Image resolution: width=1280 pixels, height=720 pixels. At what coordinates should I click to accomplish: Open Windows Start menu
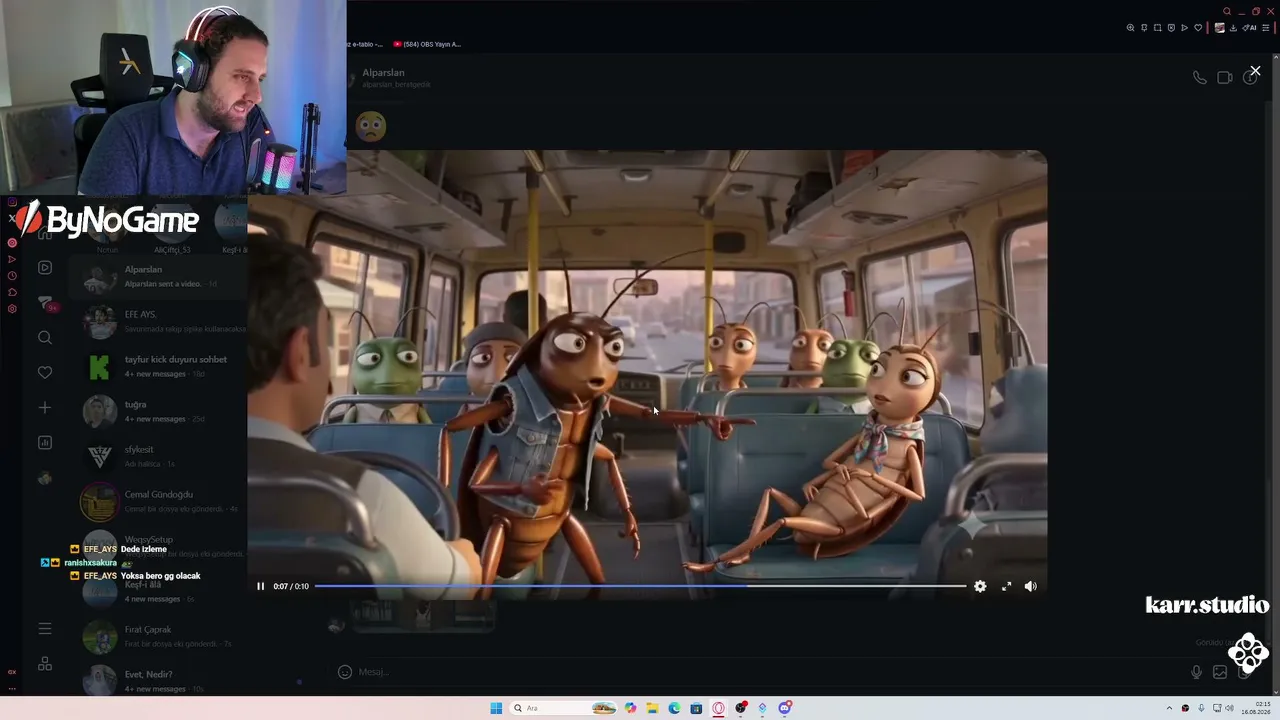(496, 708)
